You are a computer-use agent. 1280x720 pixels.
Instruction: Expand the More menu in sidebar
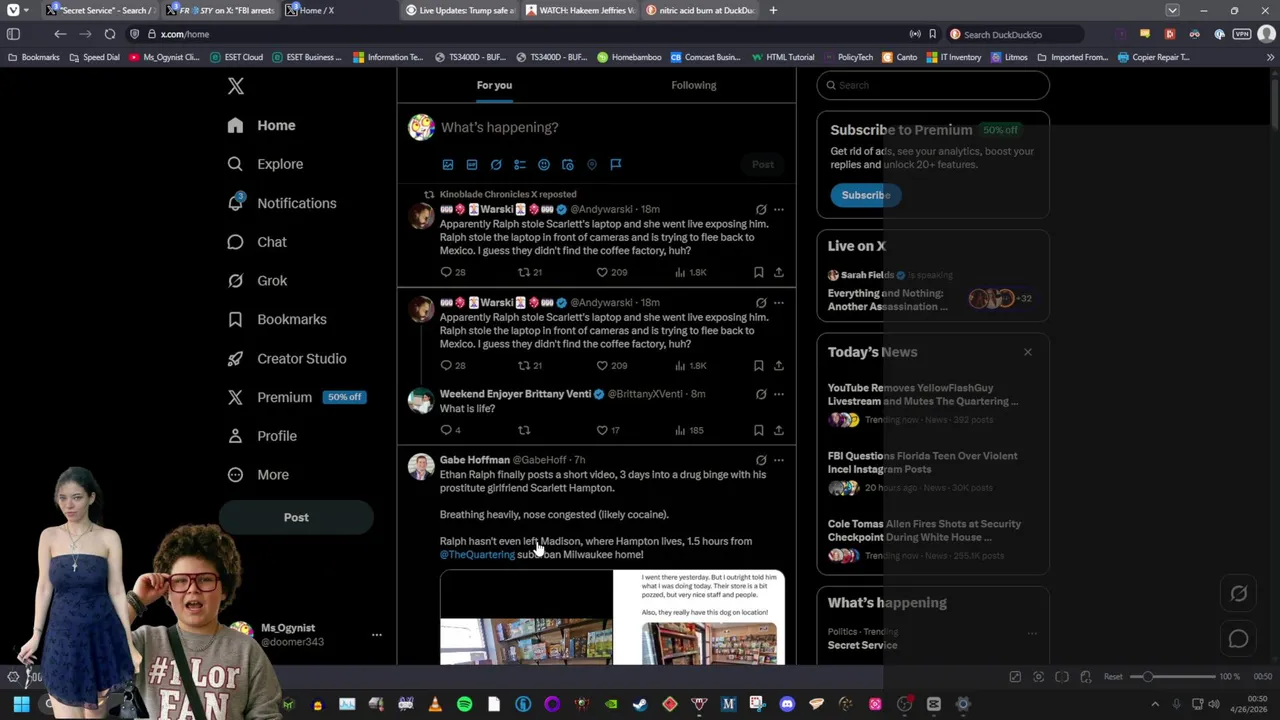coord(258,475)
